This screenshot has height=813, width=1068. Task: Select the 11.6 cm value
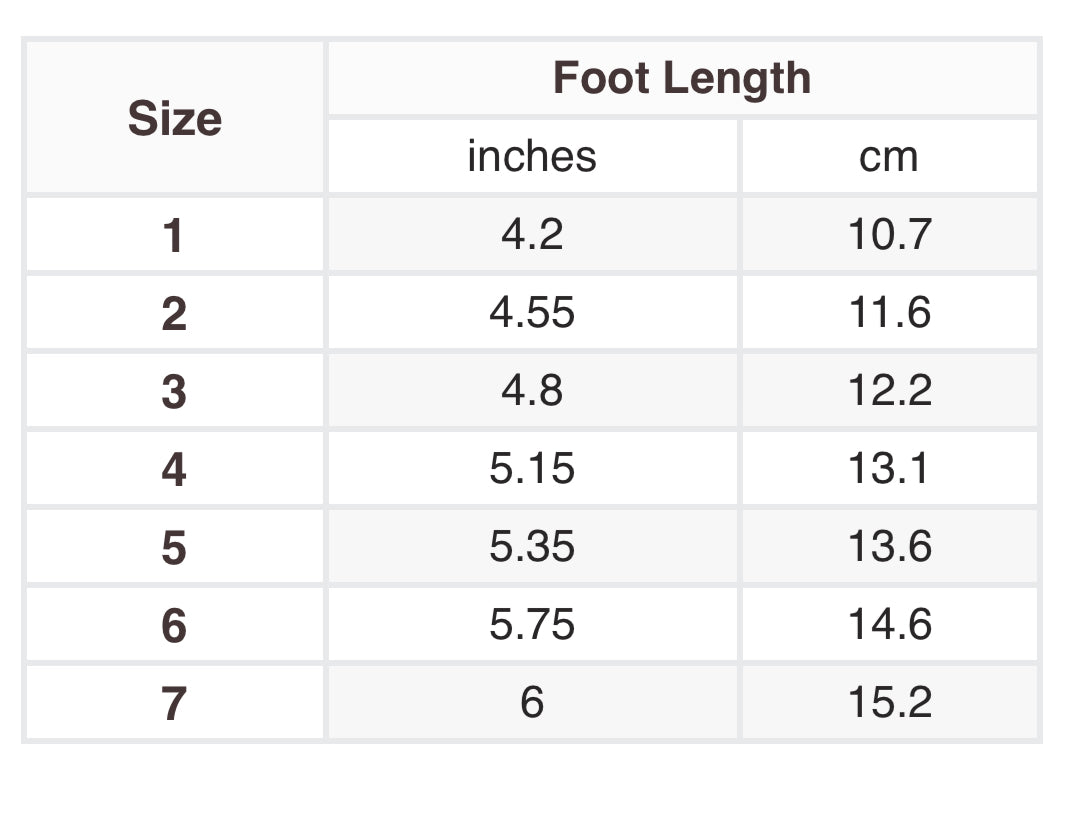[889, 313]
